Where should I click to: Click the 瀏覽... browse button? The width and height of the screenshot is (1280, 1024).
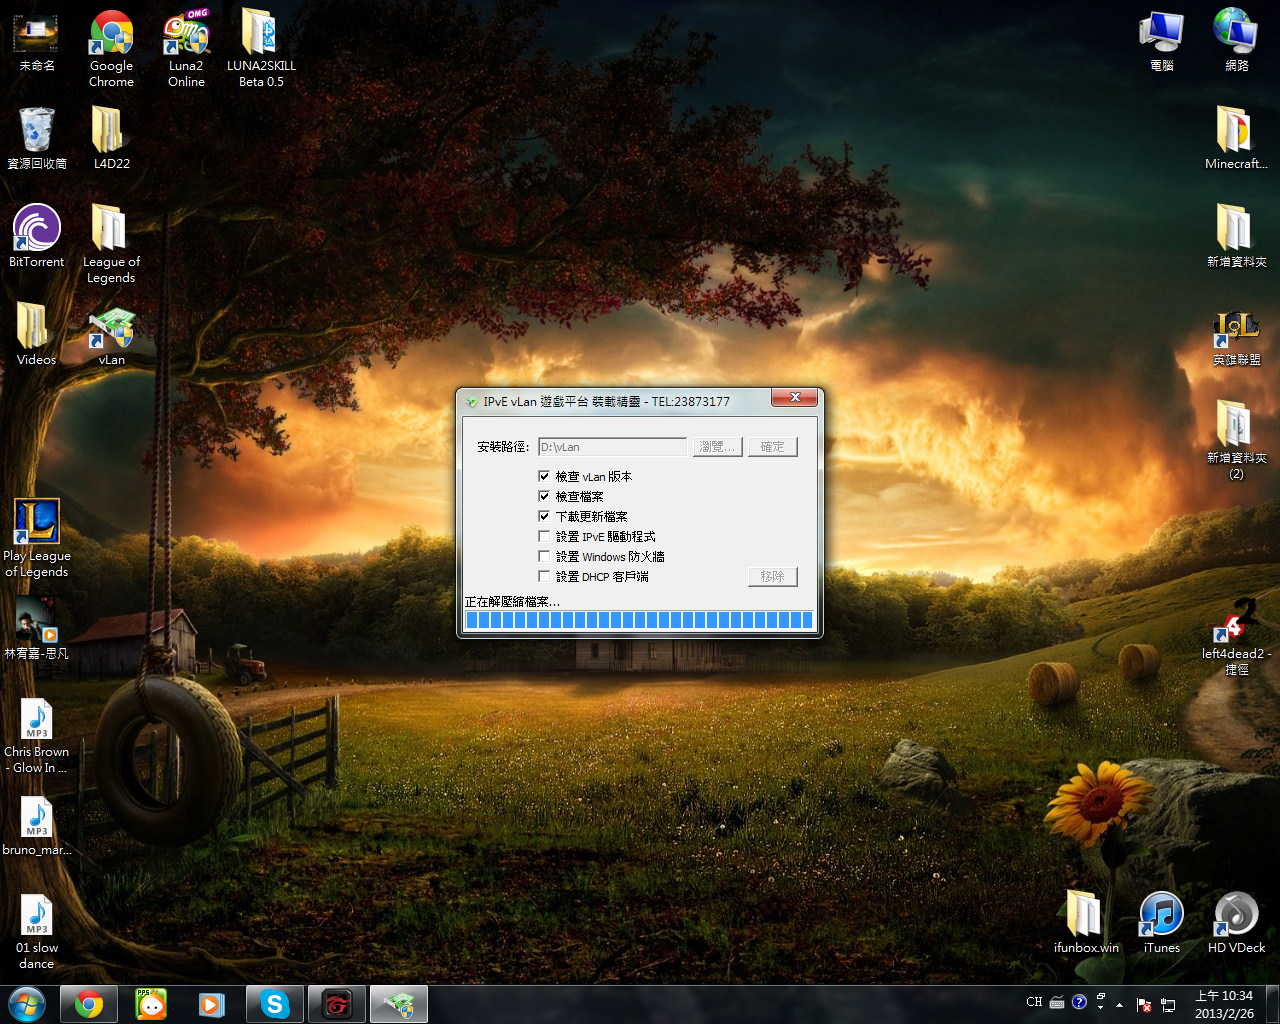point(717,447)
